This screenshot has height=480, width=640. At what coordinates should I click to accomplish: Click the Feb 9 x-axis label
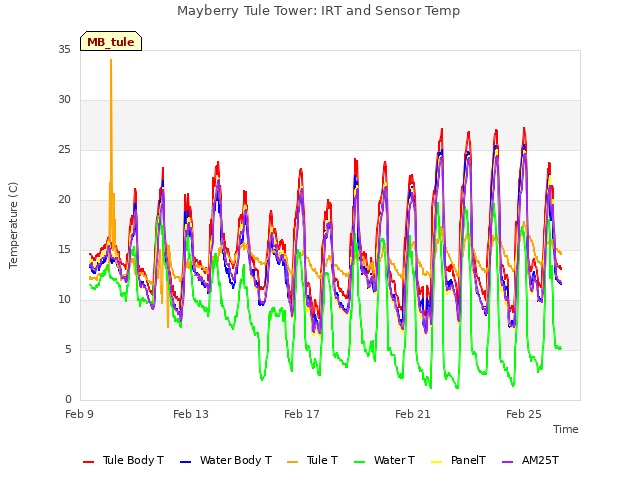coord(80,414)
